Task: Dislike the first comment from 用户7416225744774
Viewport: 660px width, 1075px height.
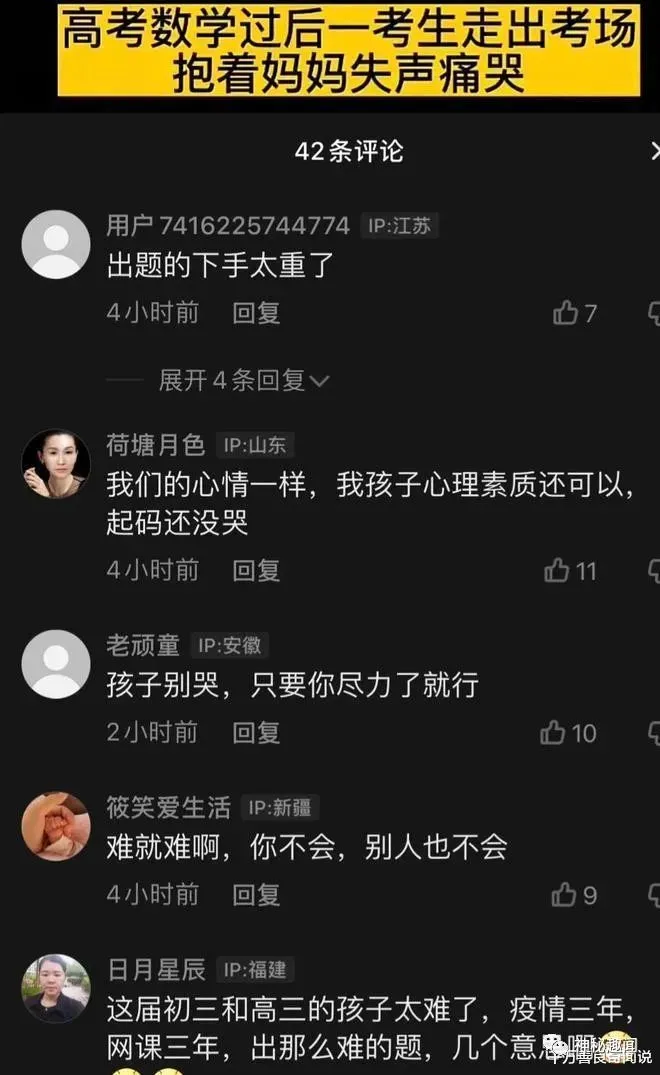Action: [654, 313]
